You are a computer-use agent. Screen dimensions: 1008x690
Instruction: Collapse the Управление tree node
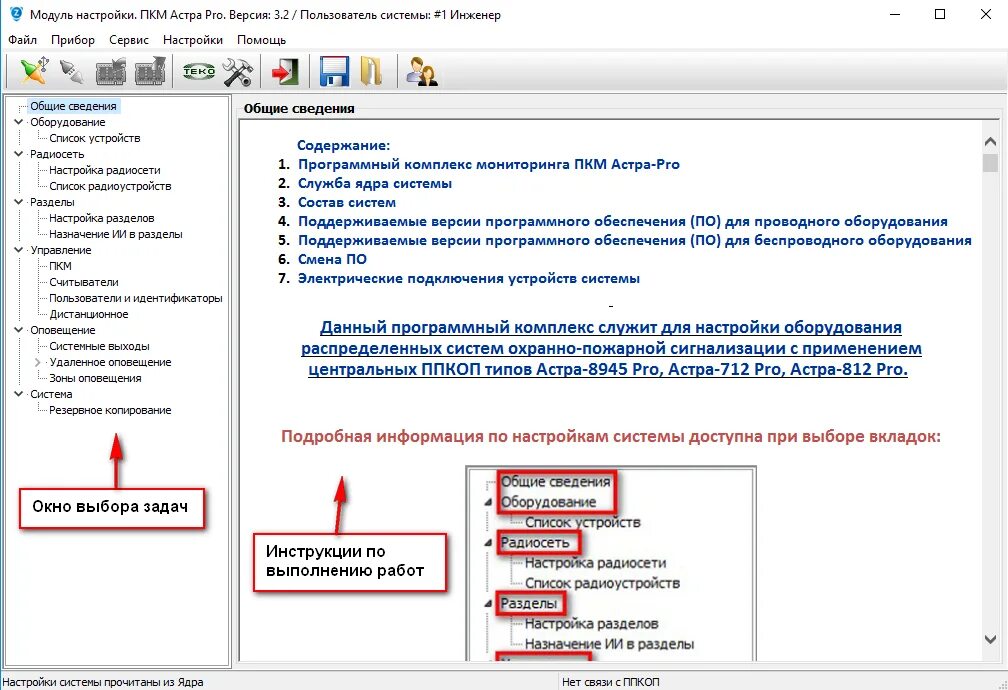pos(19,250)
